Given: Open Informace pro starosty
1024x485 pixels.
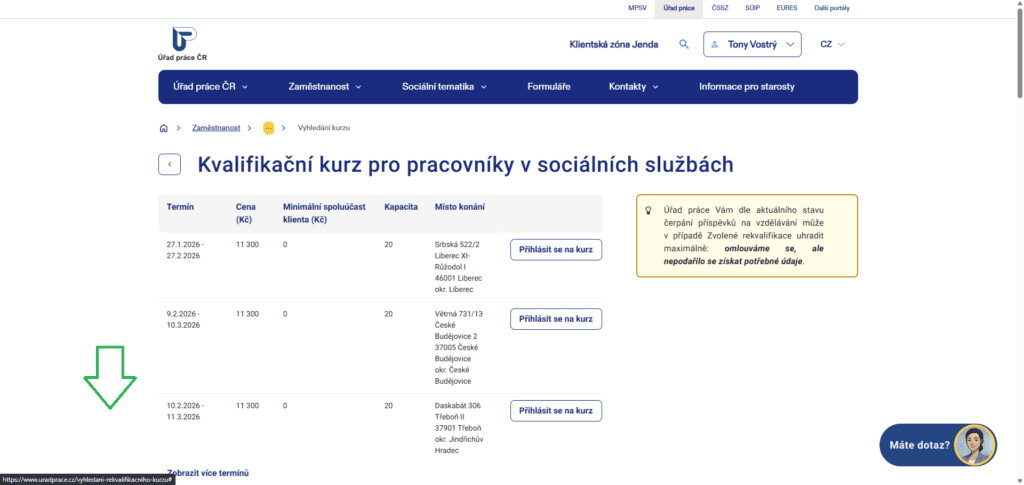Looking at the screenshot, I should [746, 87].
